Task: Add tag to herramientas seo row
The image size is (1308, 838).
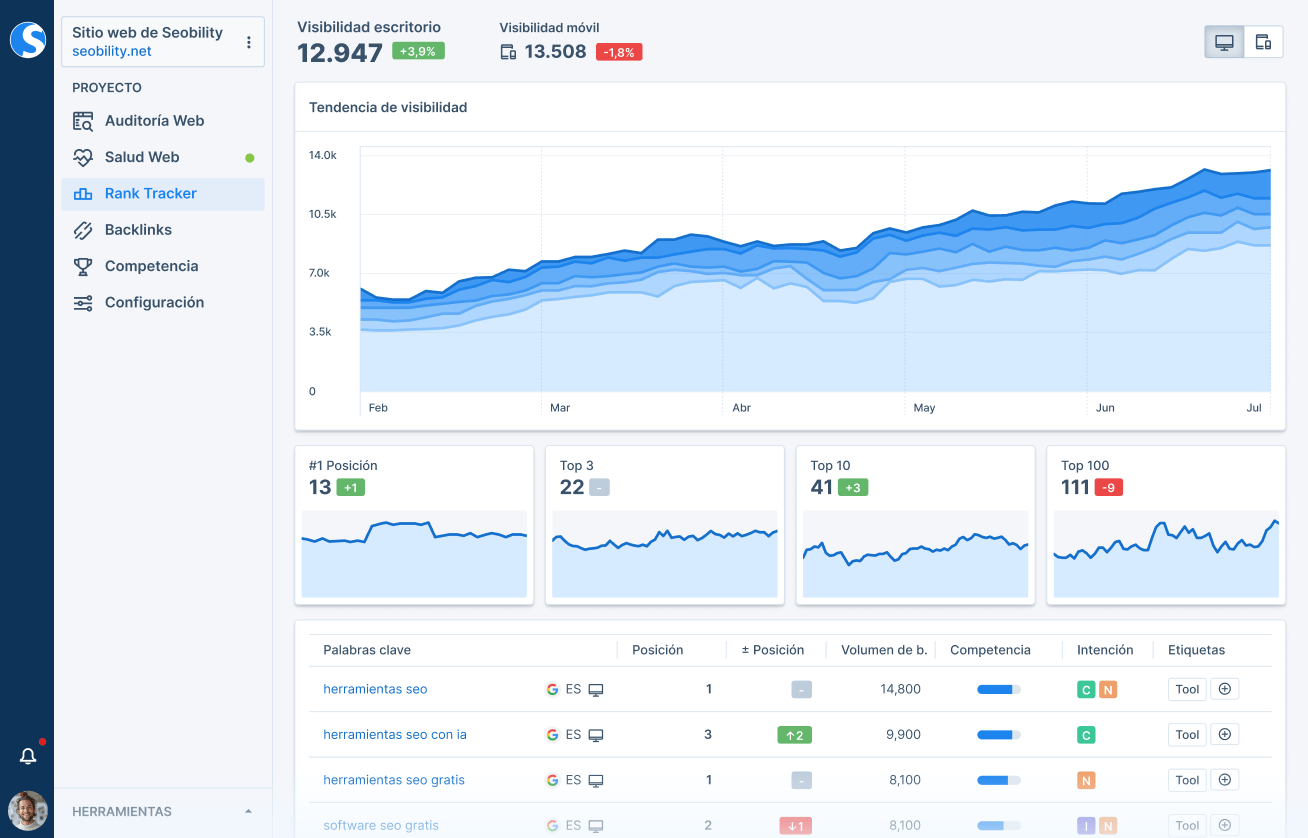Action: click(x=1225, y=689)
